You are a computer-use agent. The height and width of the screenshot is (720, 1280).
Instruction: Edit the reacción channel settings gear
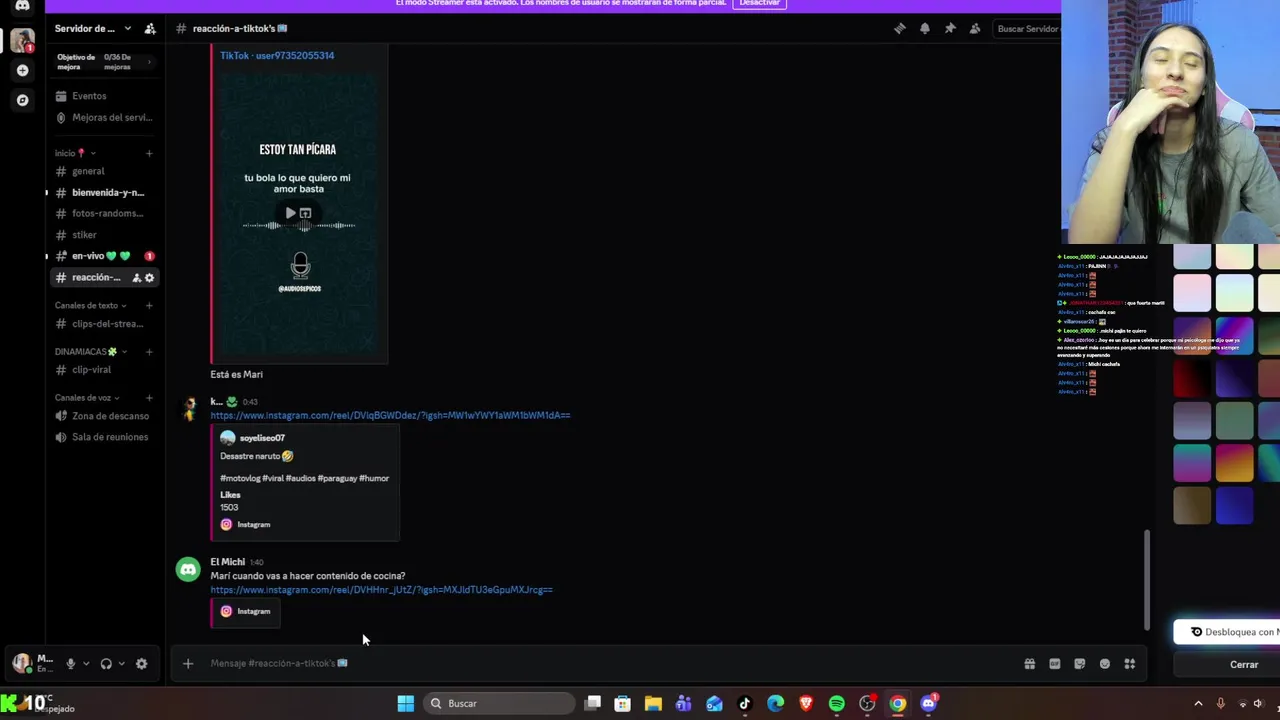150,278
